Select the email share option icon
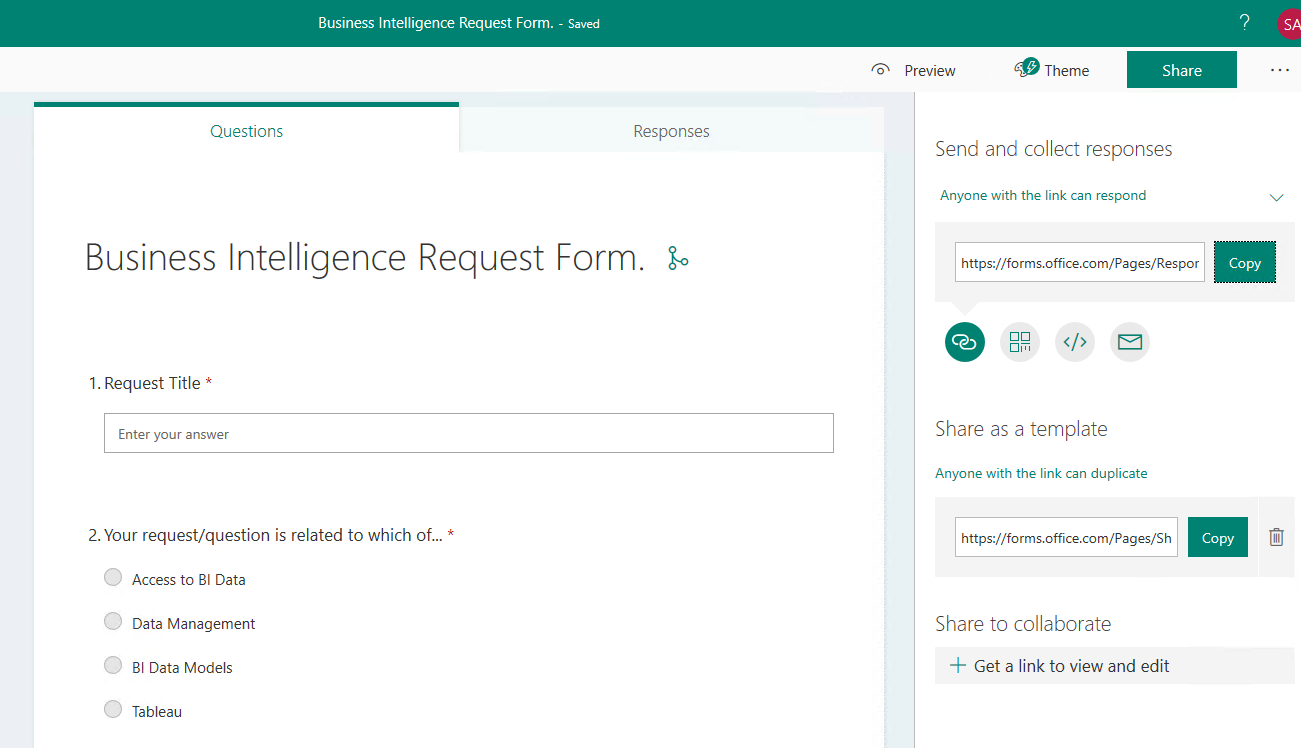 click(1130, 342)
